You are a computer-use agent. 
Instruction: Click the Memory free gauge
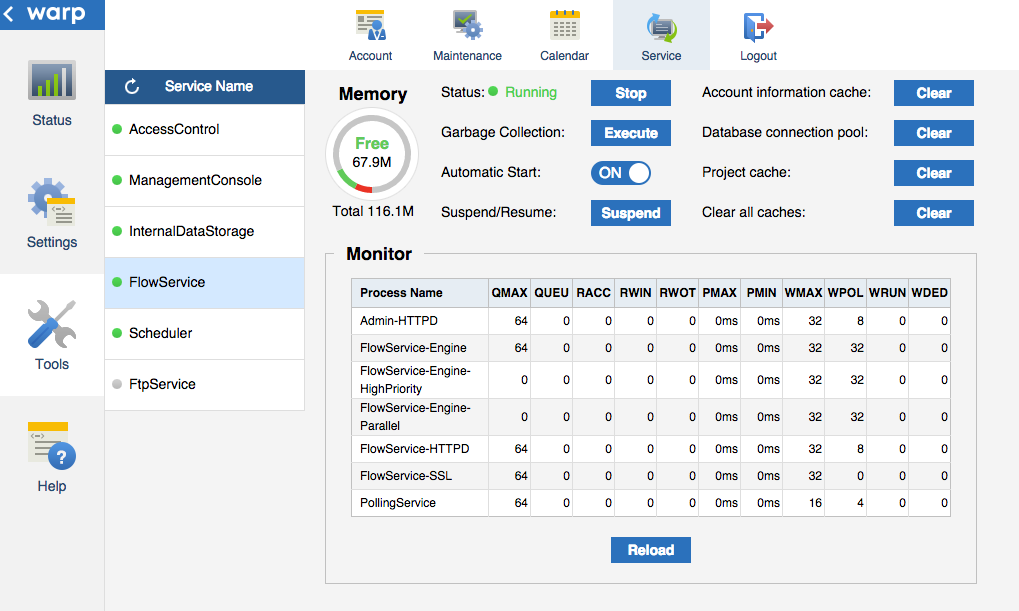(372, 152)
